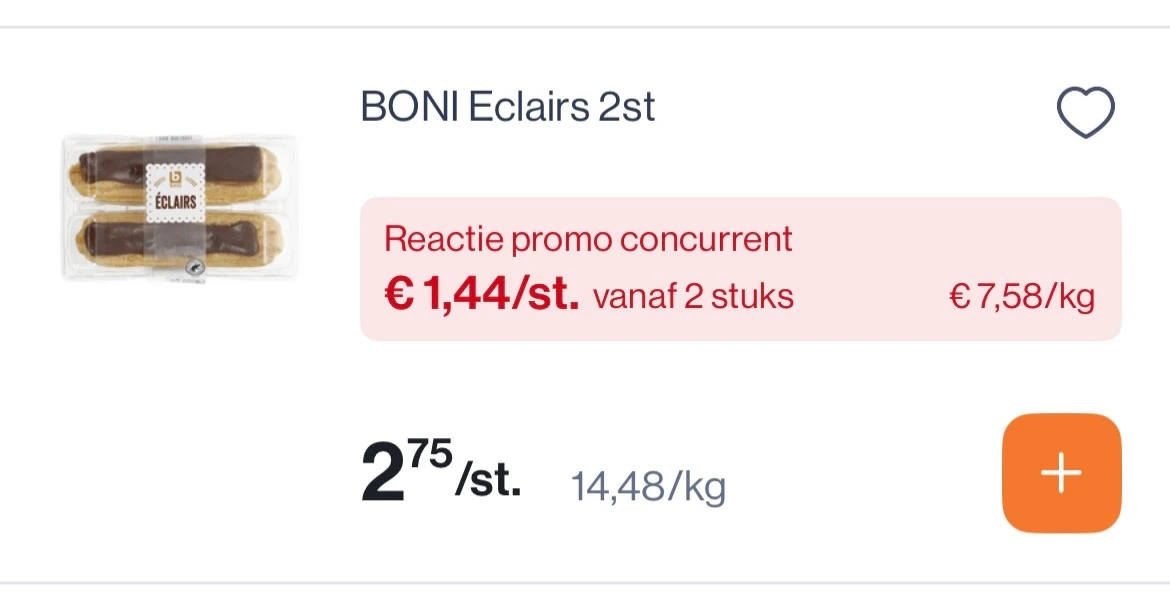Add BONI Eclairs using the orange add button
The image size is (1170, 595).
[x=1061, y=472]
